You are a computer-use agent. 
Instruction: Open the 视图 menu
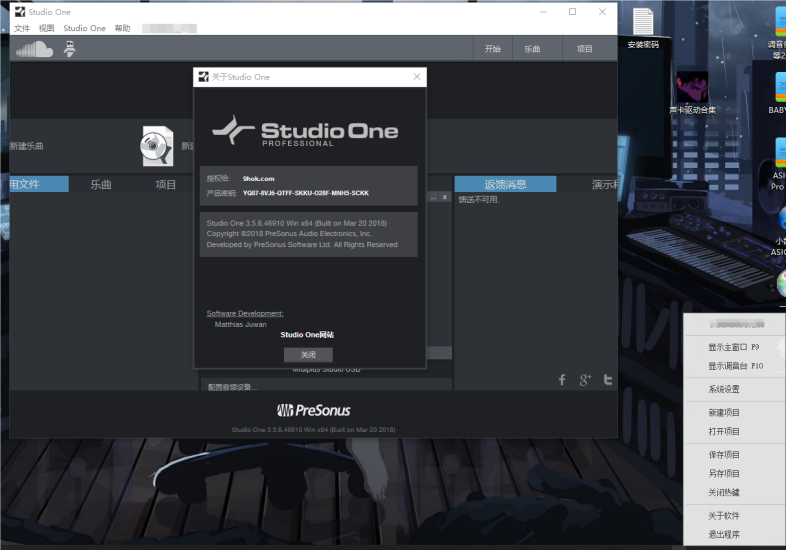[46, 28]
